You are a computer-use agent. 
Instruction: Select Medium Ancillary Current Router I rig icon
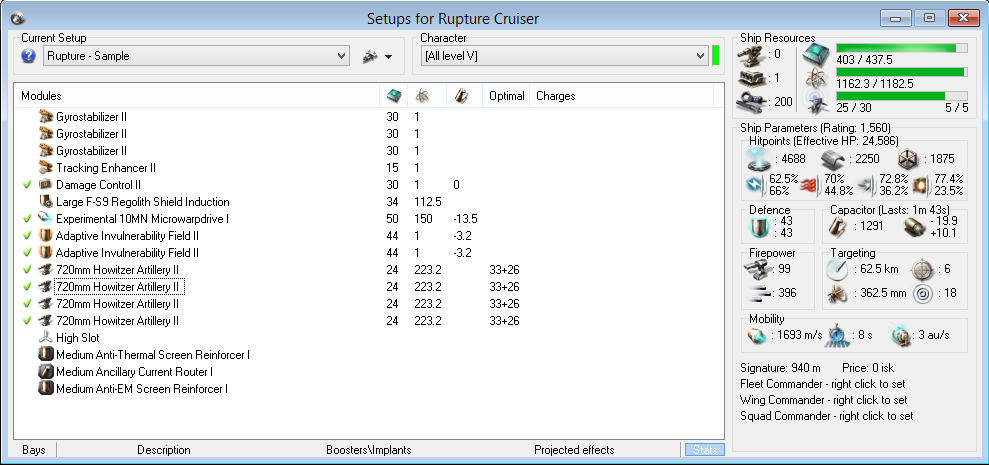point(45,372)
